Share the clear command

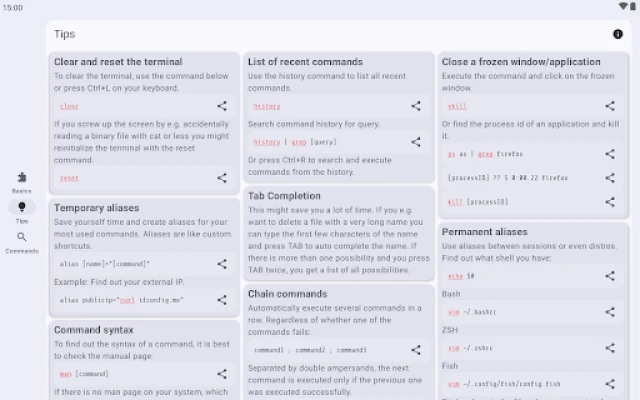click(222, 105)
